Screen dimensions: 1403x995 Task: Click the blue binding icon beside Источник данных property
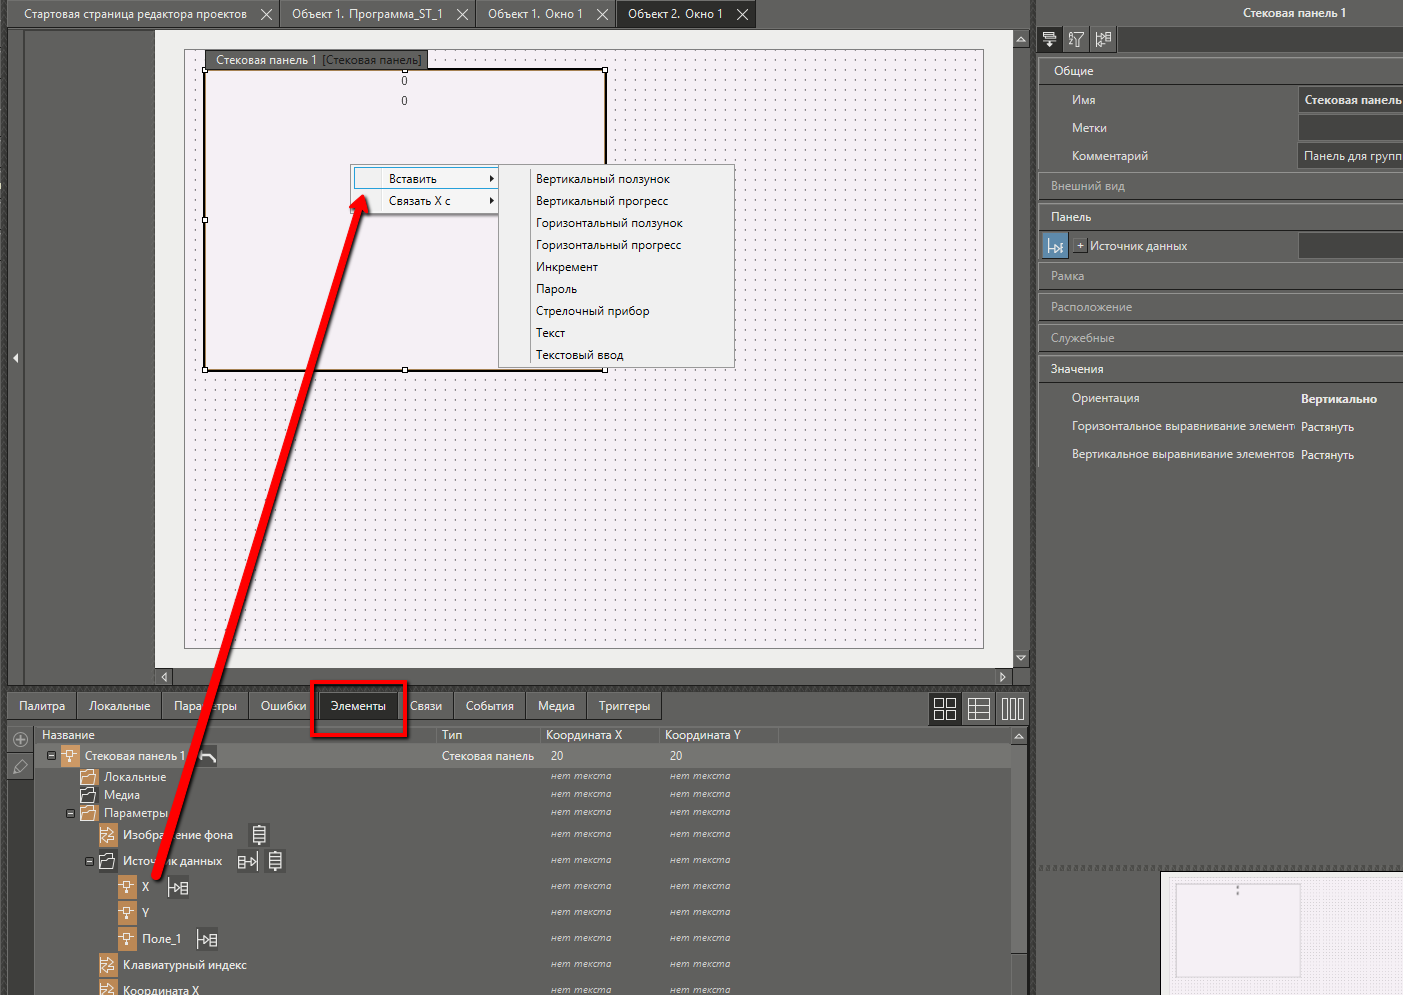[x=1055, y=246]
